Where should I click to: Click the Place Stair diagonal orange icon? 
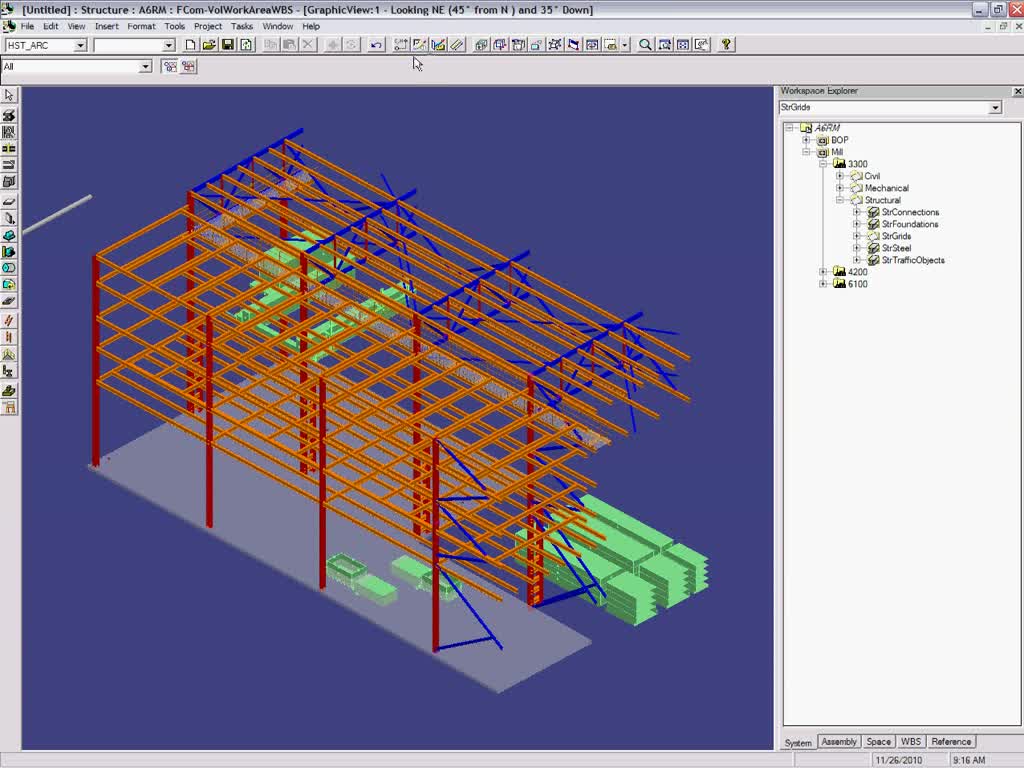[9, 320]
